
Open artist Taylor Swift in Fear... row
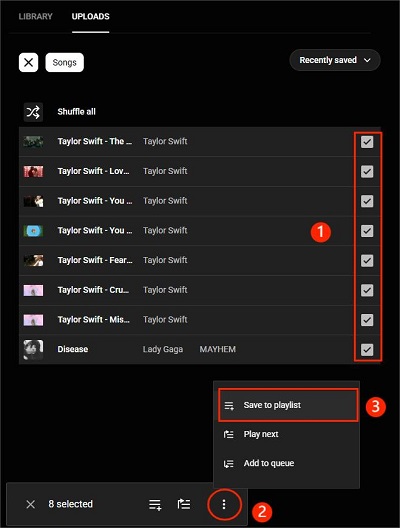click(x=165, y=260)
